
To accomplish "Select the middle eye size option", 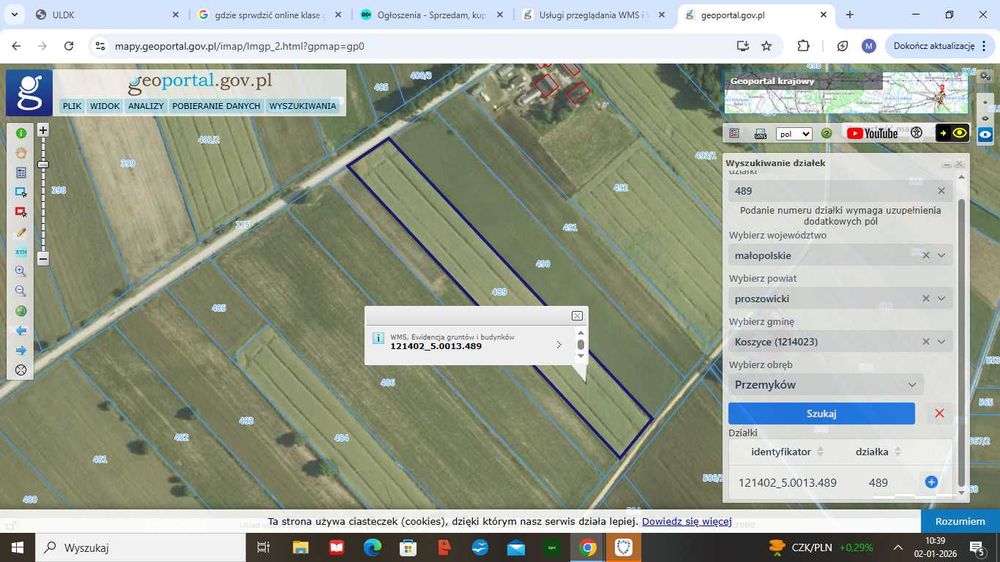I will pyautogui.click(x=985, y=119).
